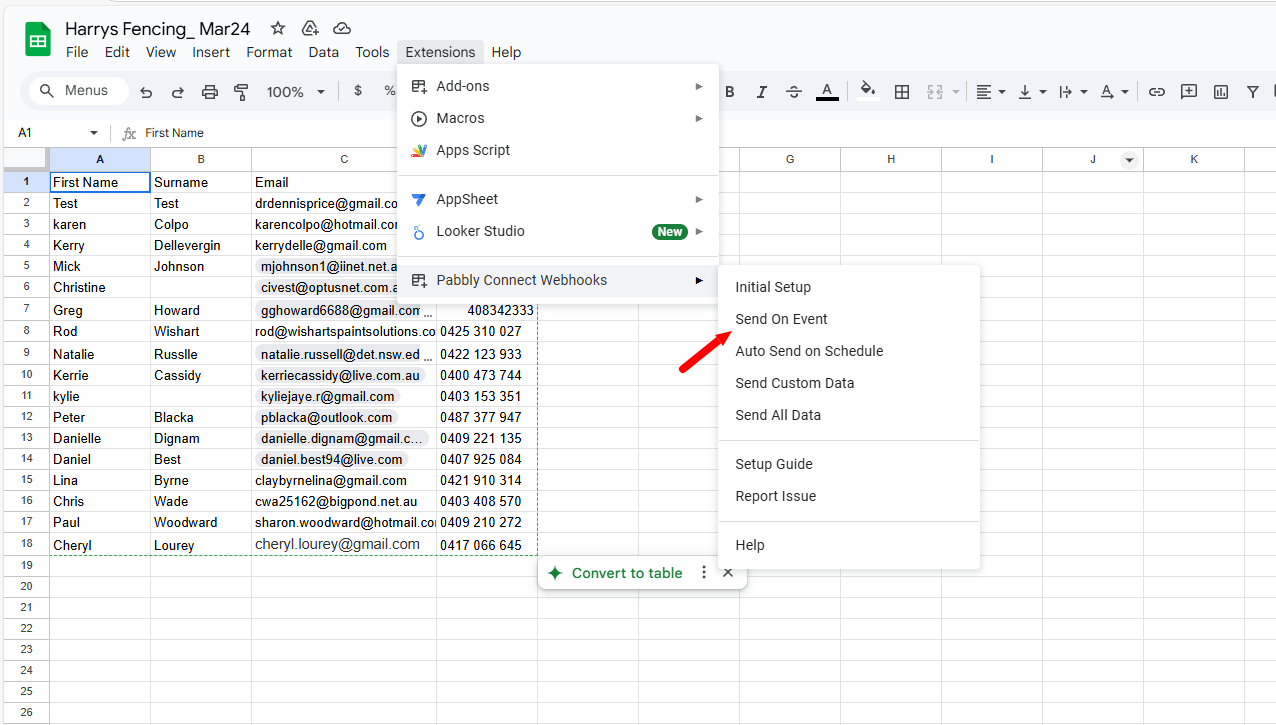The image size is (1276, 725).
Task: Open Apps Script from Extensions menu
Action: [558, 150]
